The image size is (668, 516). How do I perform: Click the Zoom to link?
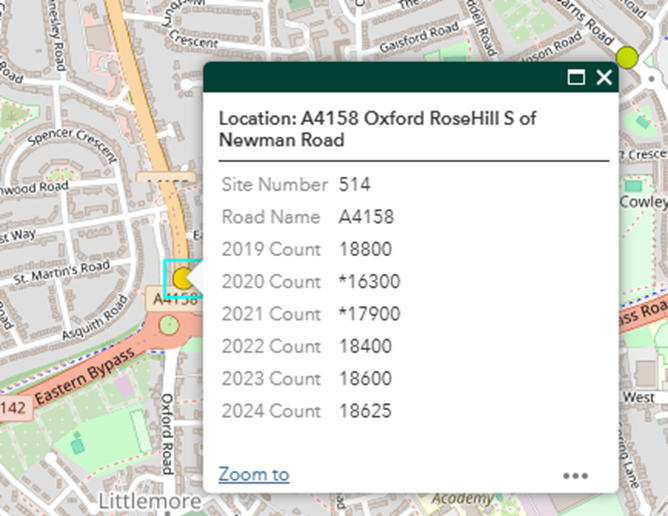click(254, 474)
